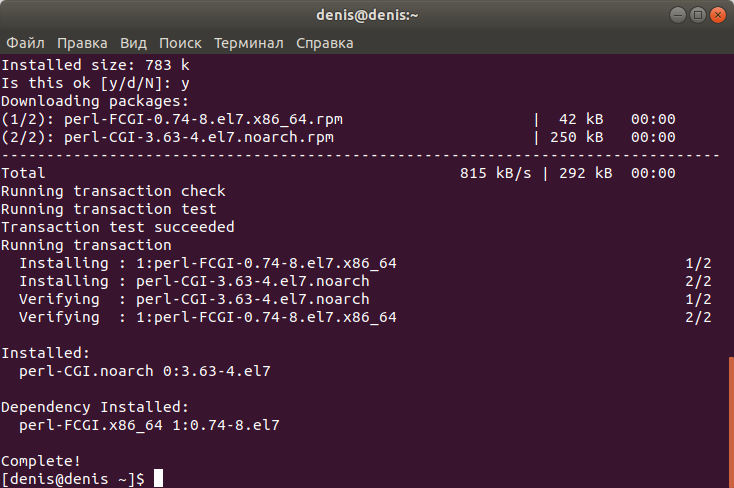This screenshot has height=488, width=734.
Task: Click the orange terminal scrollbar thumb
Action: 731,422
